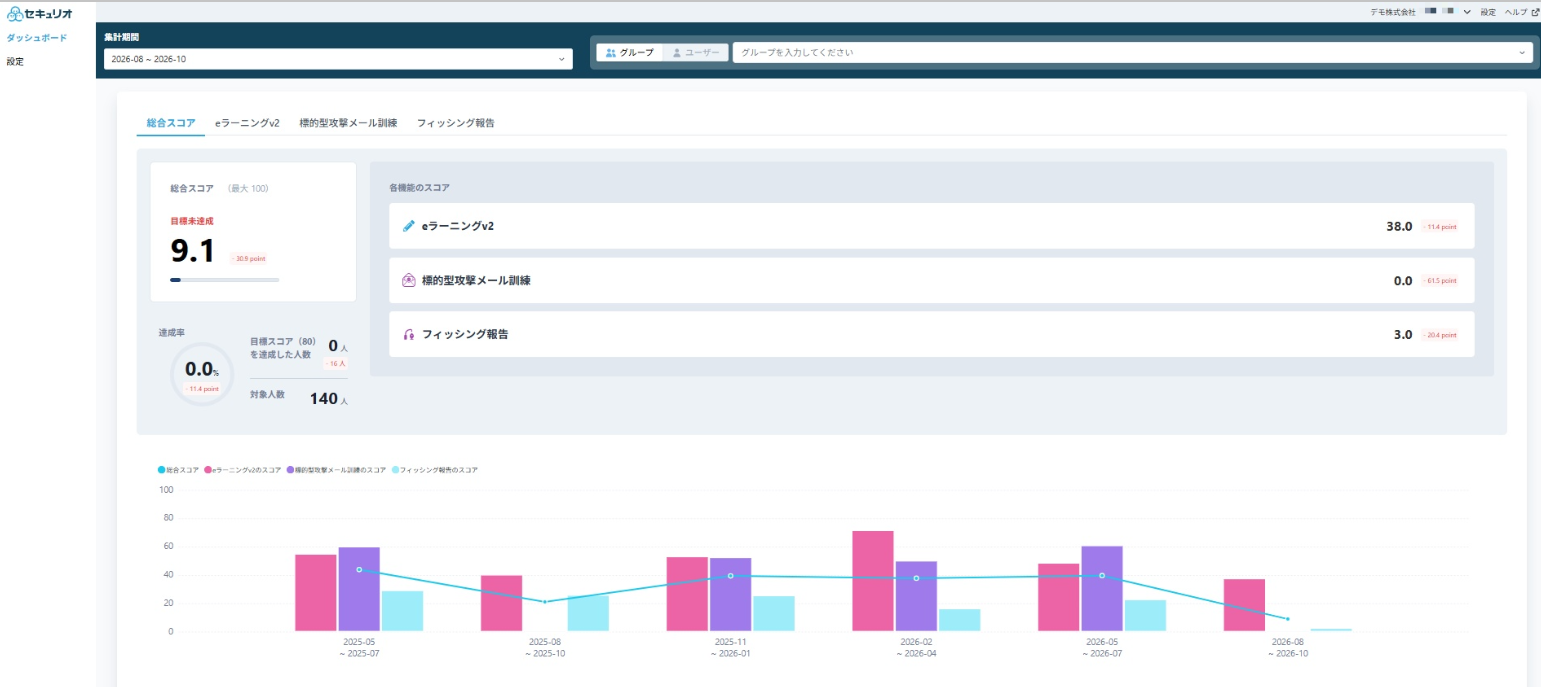
Task: Click the tallest pink bar for 2026-02
Action: pyautogui.click(x=872, y=581)
